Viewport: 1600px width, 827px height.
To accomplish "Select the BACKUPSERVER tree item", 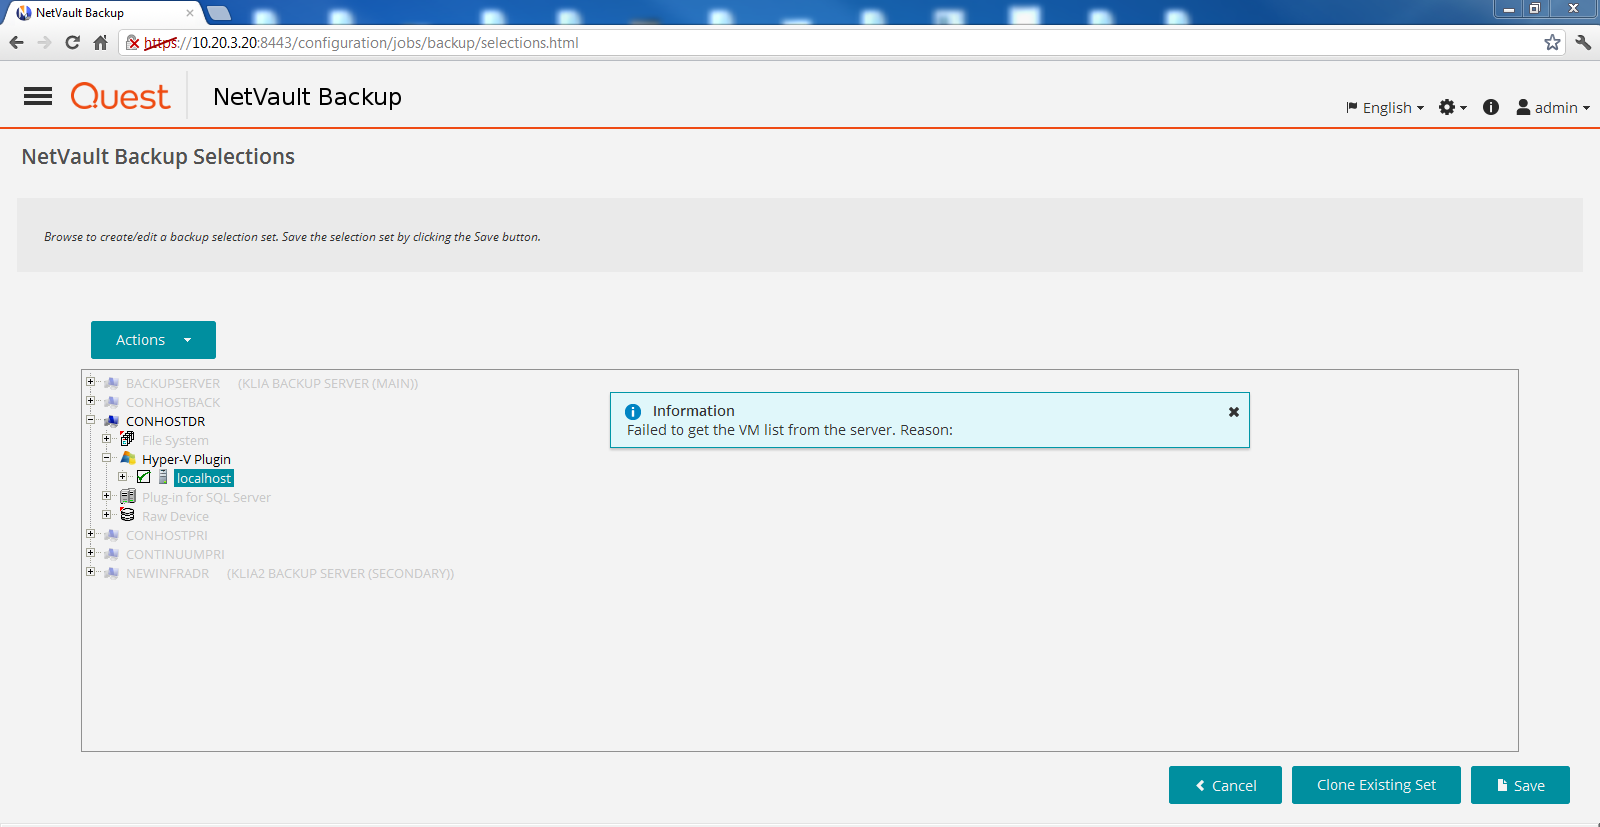I will pyautogui.click(x=173, y=383).
